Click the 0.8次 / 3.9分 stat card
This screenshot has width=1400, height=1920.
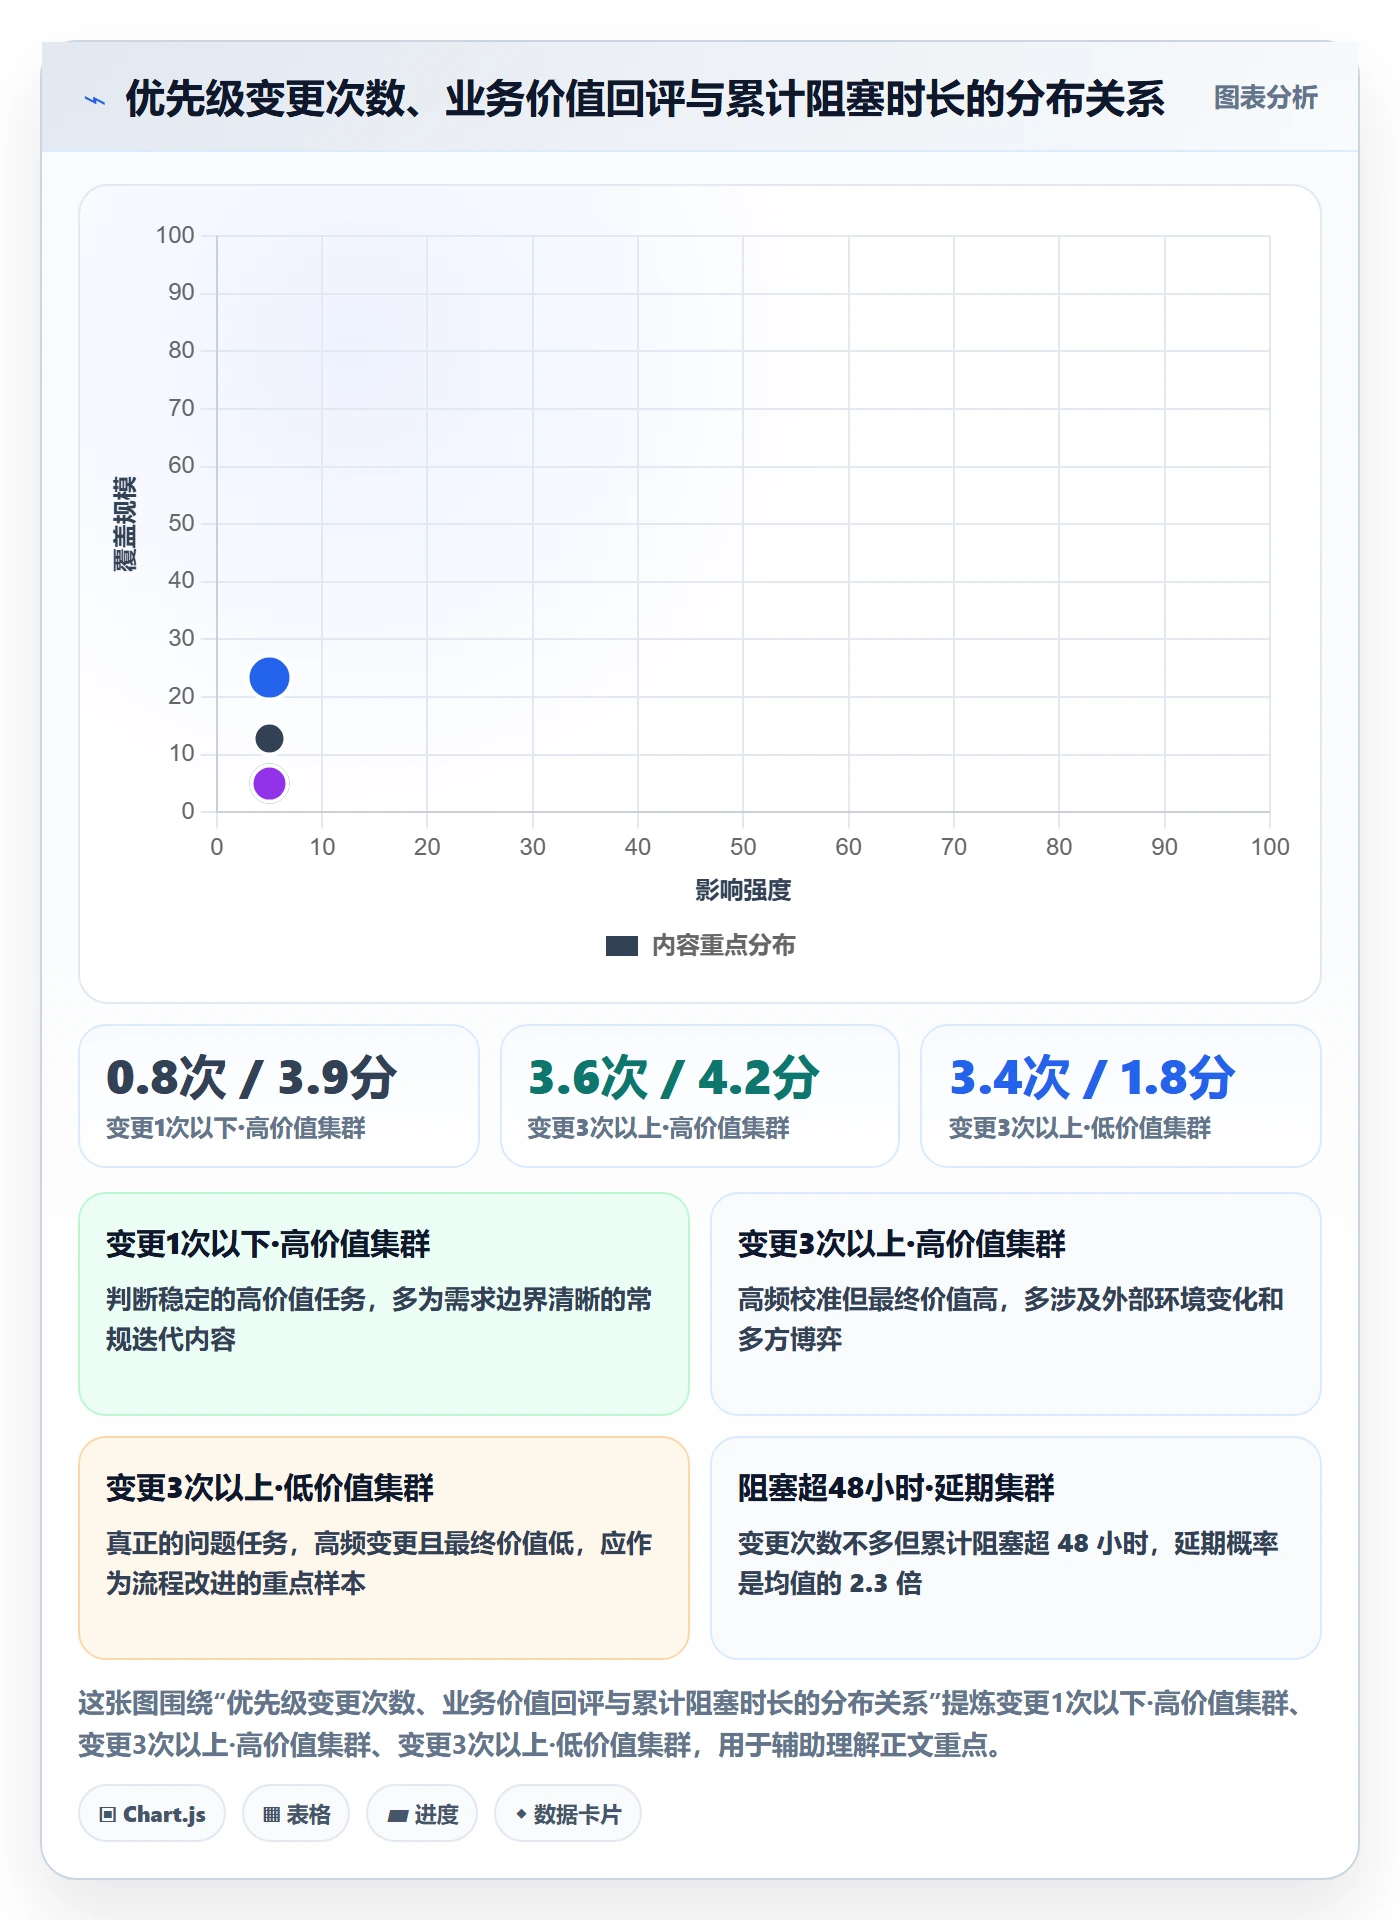pos(279,1096)
